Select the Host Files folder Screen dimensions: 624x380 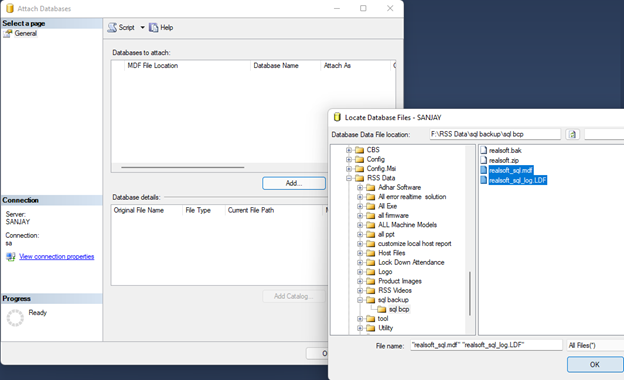392,253
